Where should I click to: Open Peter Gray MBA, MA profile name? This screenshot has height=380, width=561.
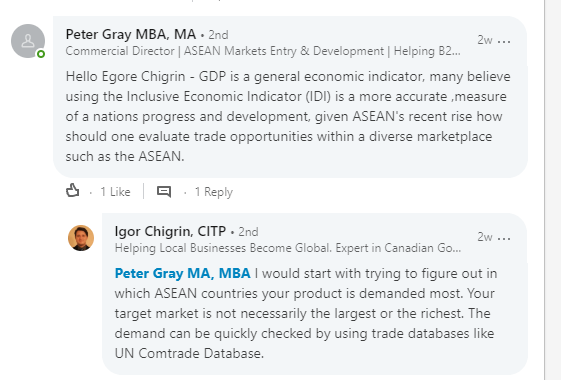(x=131, y=34)
